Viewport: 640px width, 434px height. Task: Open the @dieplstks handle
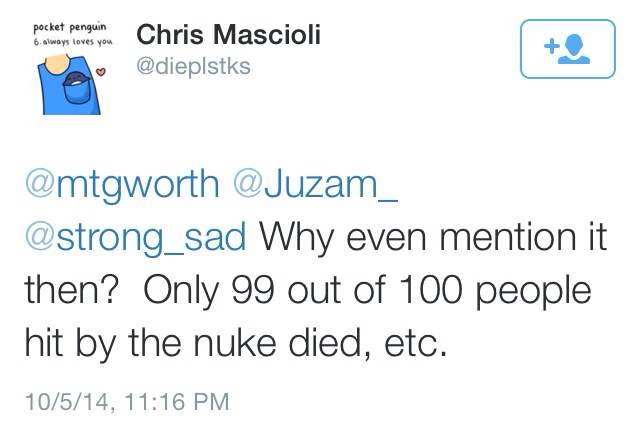click(x=192, y=68)
